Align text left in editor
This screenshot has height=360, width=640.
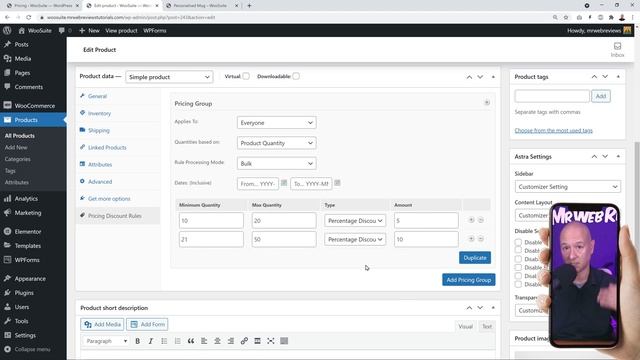204,341
